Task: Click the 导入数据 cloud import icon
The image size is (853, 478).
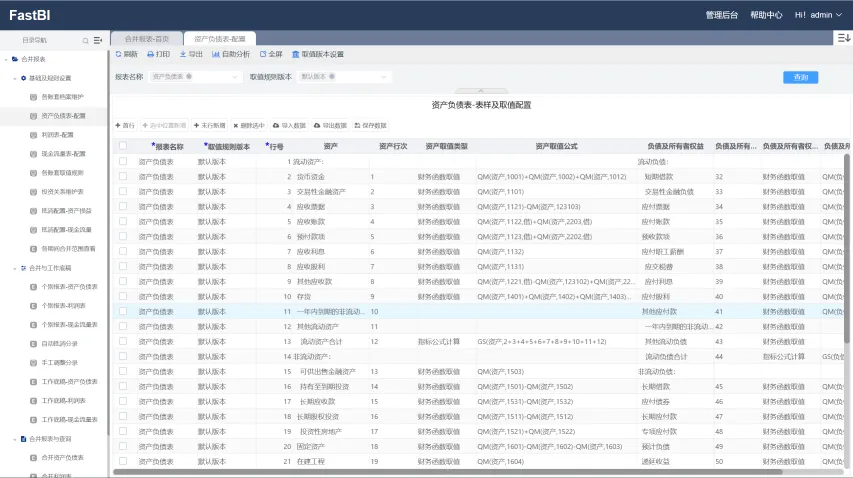Action: click(276, 126)
